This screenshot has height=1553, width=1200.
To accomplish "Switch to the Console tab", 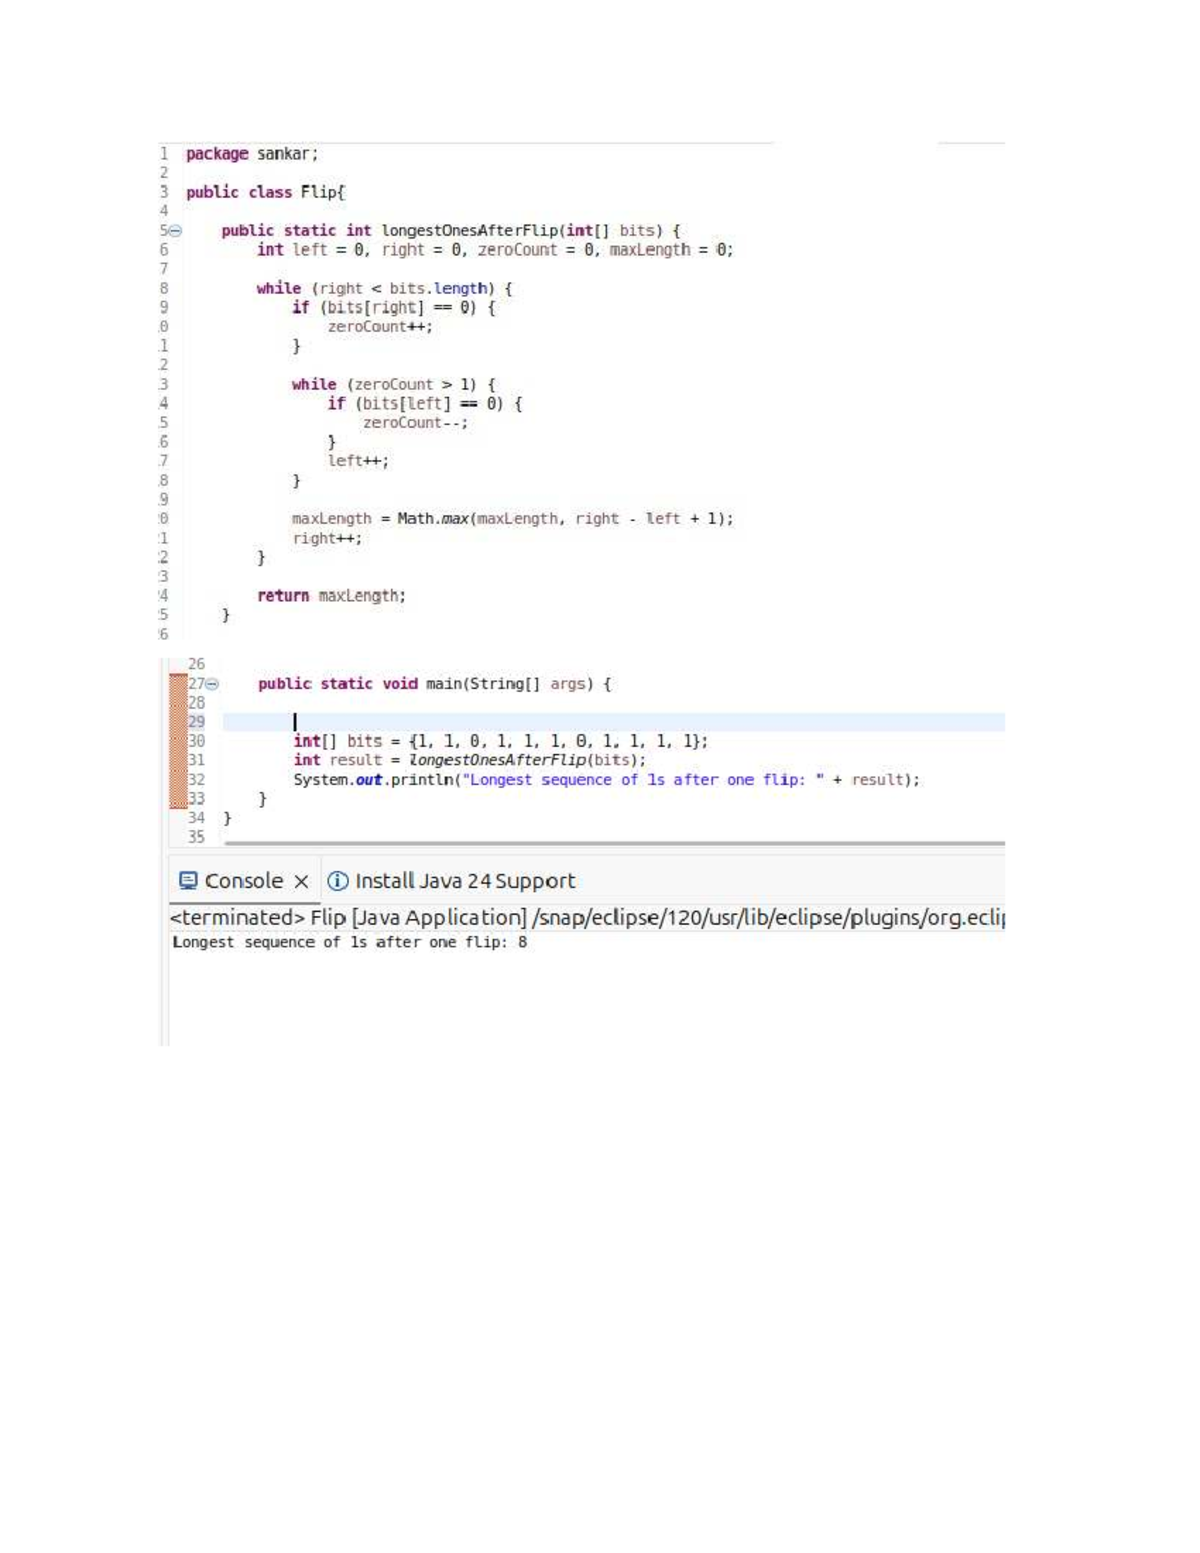I will pyautogui.click(x=242, y=881).
